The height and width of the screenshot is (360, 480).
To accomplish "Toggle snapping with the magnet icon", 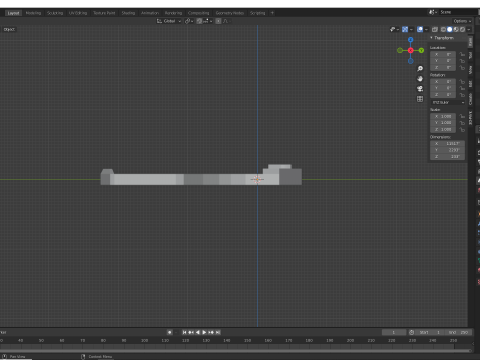I will [x=199, y=21].
